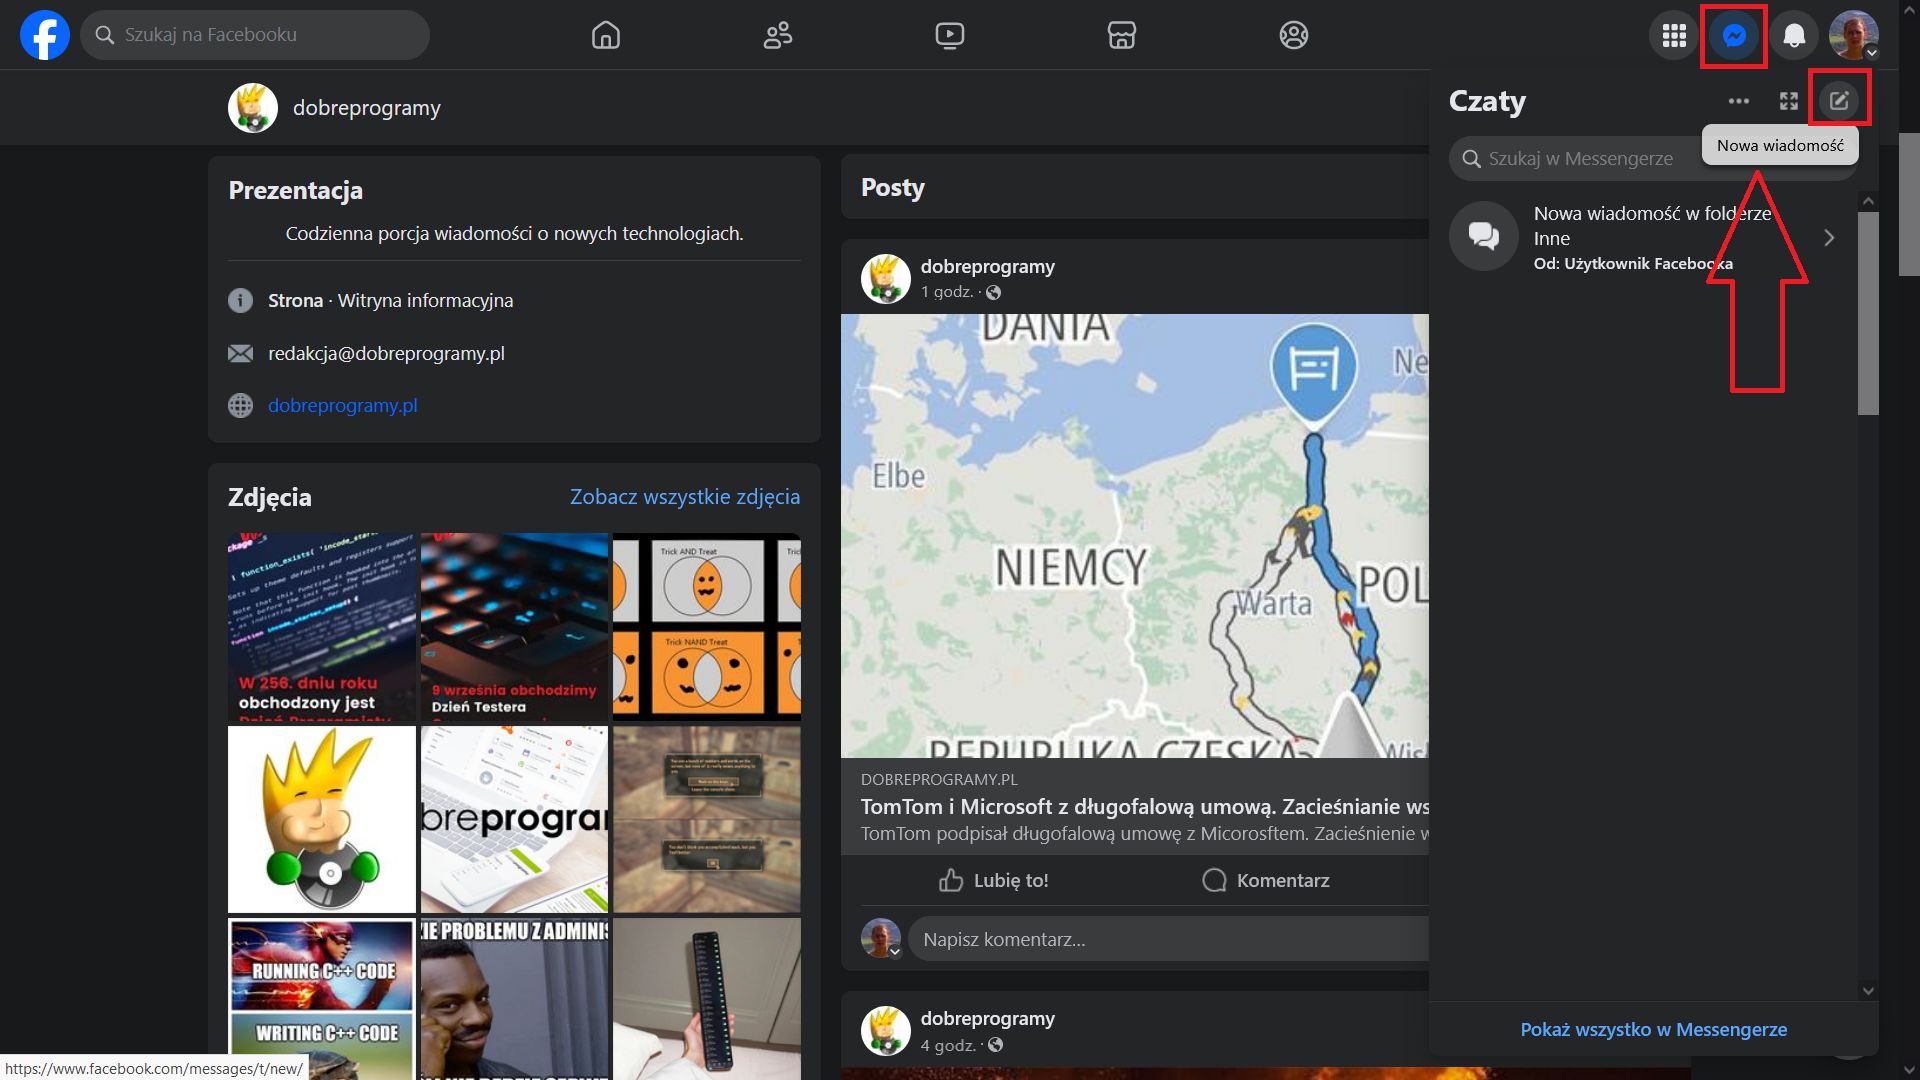Image resolution: width=1920 pixels, height=1080 pixels.
Task: Follow the dobreprogramy.pl website link
Action: tap(342, 405)
